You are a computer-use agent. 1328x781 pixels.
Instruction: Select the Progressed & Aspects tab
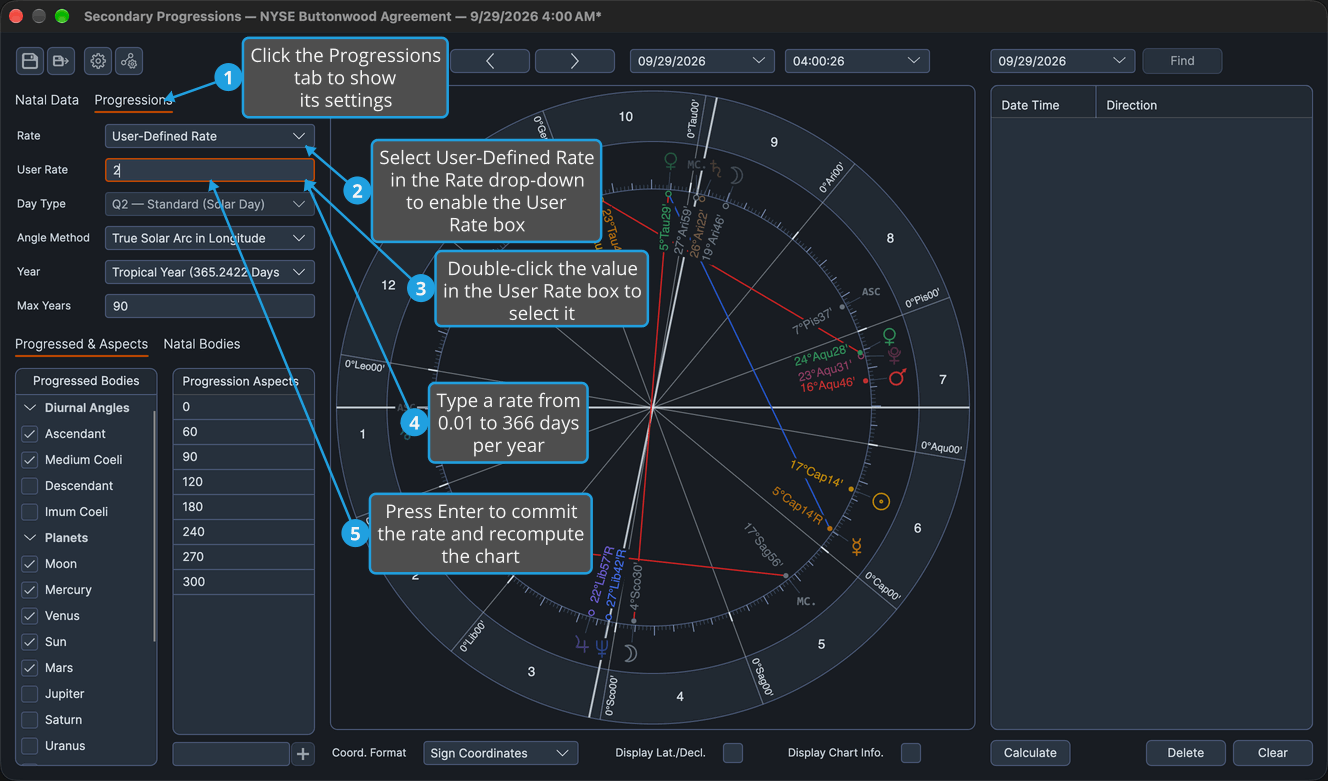pos(82,344)
